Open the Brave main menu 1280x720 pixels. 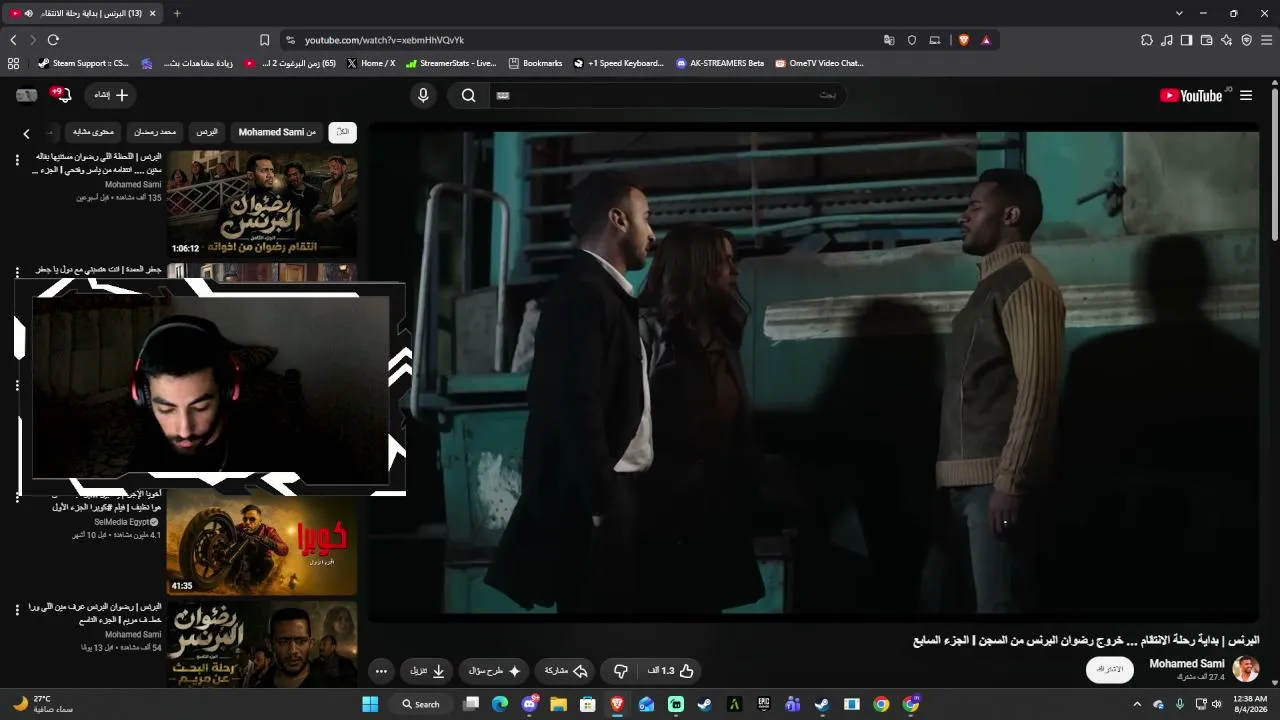(x=1266, y=40)
